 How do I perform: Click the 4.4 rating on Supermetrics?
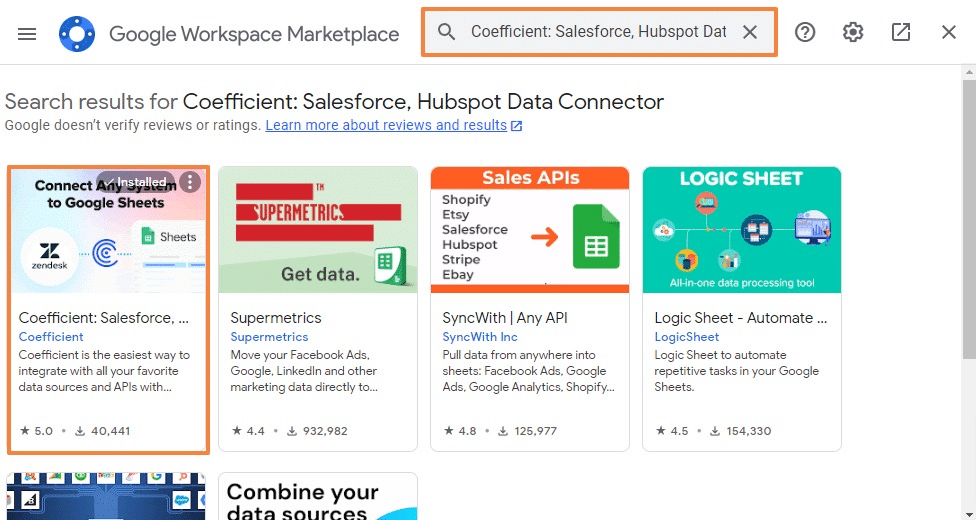(x=248, y=431)
